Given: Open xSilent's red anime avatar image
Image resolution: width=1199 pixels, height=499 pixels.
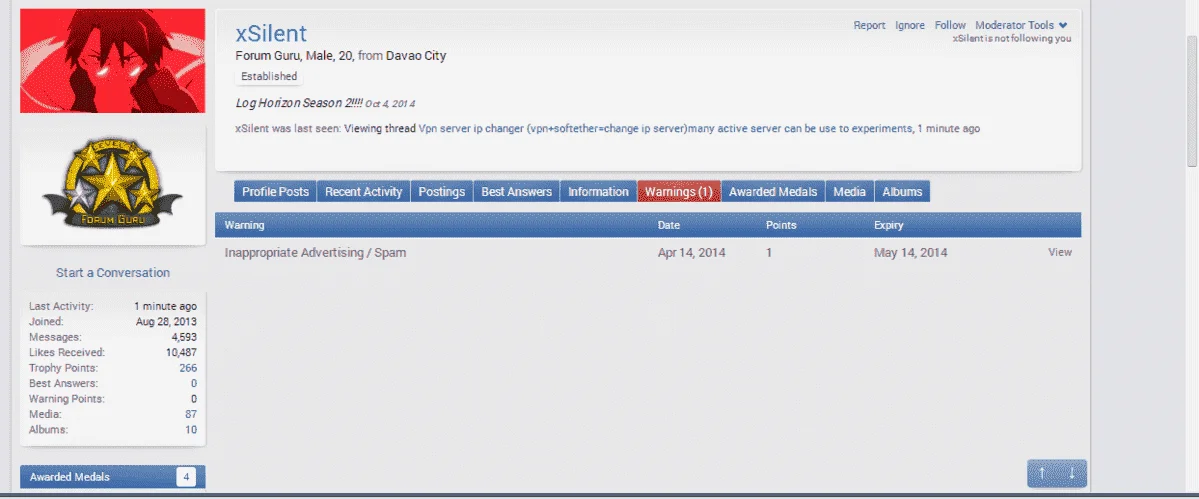Looking at the screenshot, I should pyautogui.click(x=112, y=60).
